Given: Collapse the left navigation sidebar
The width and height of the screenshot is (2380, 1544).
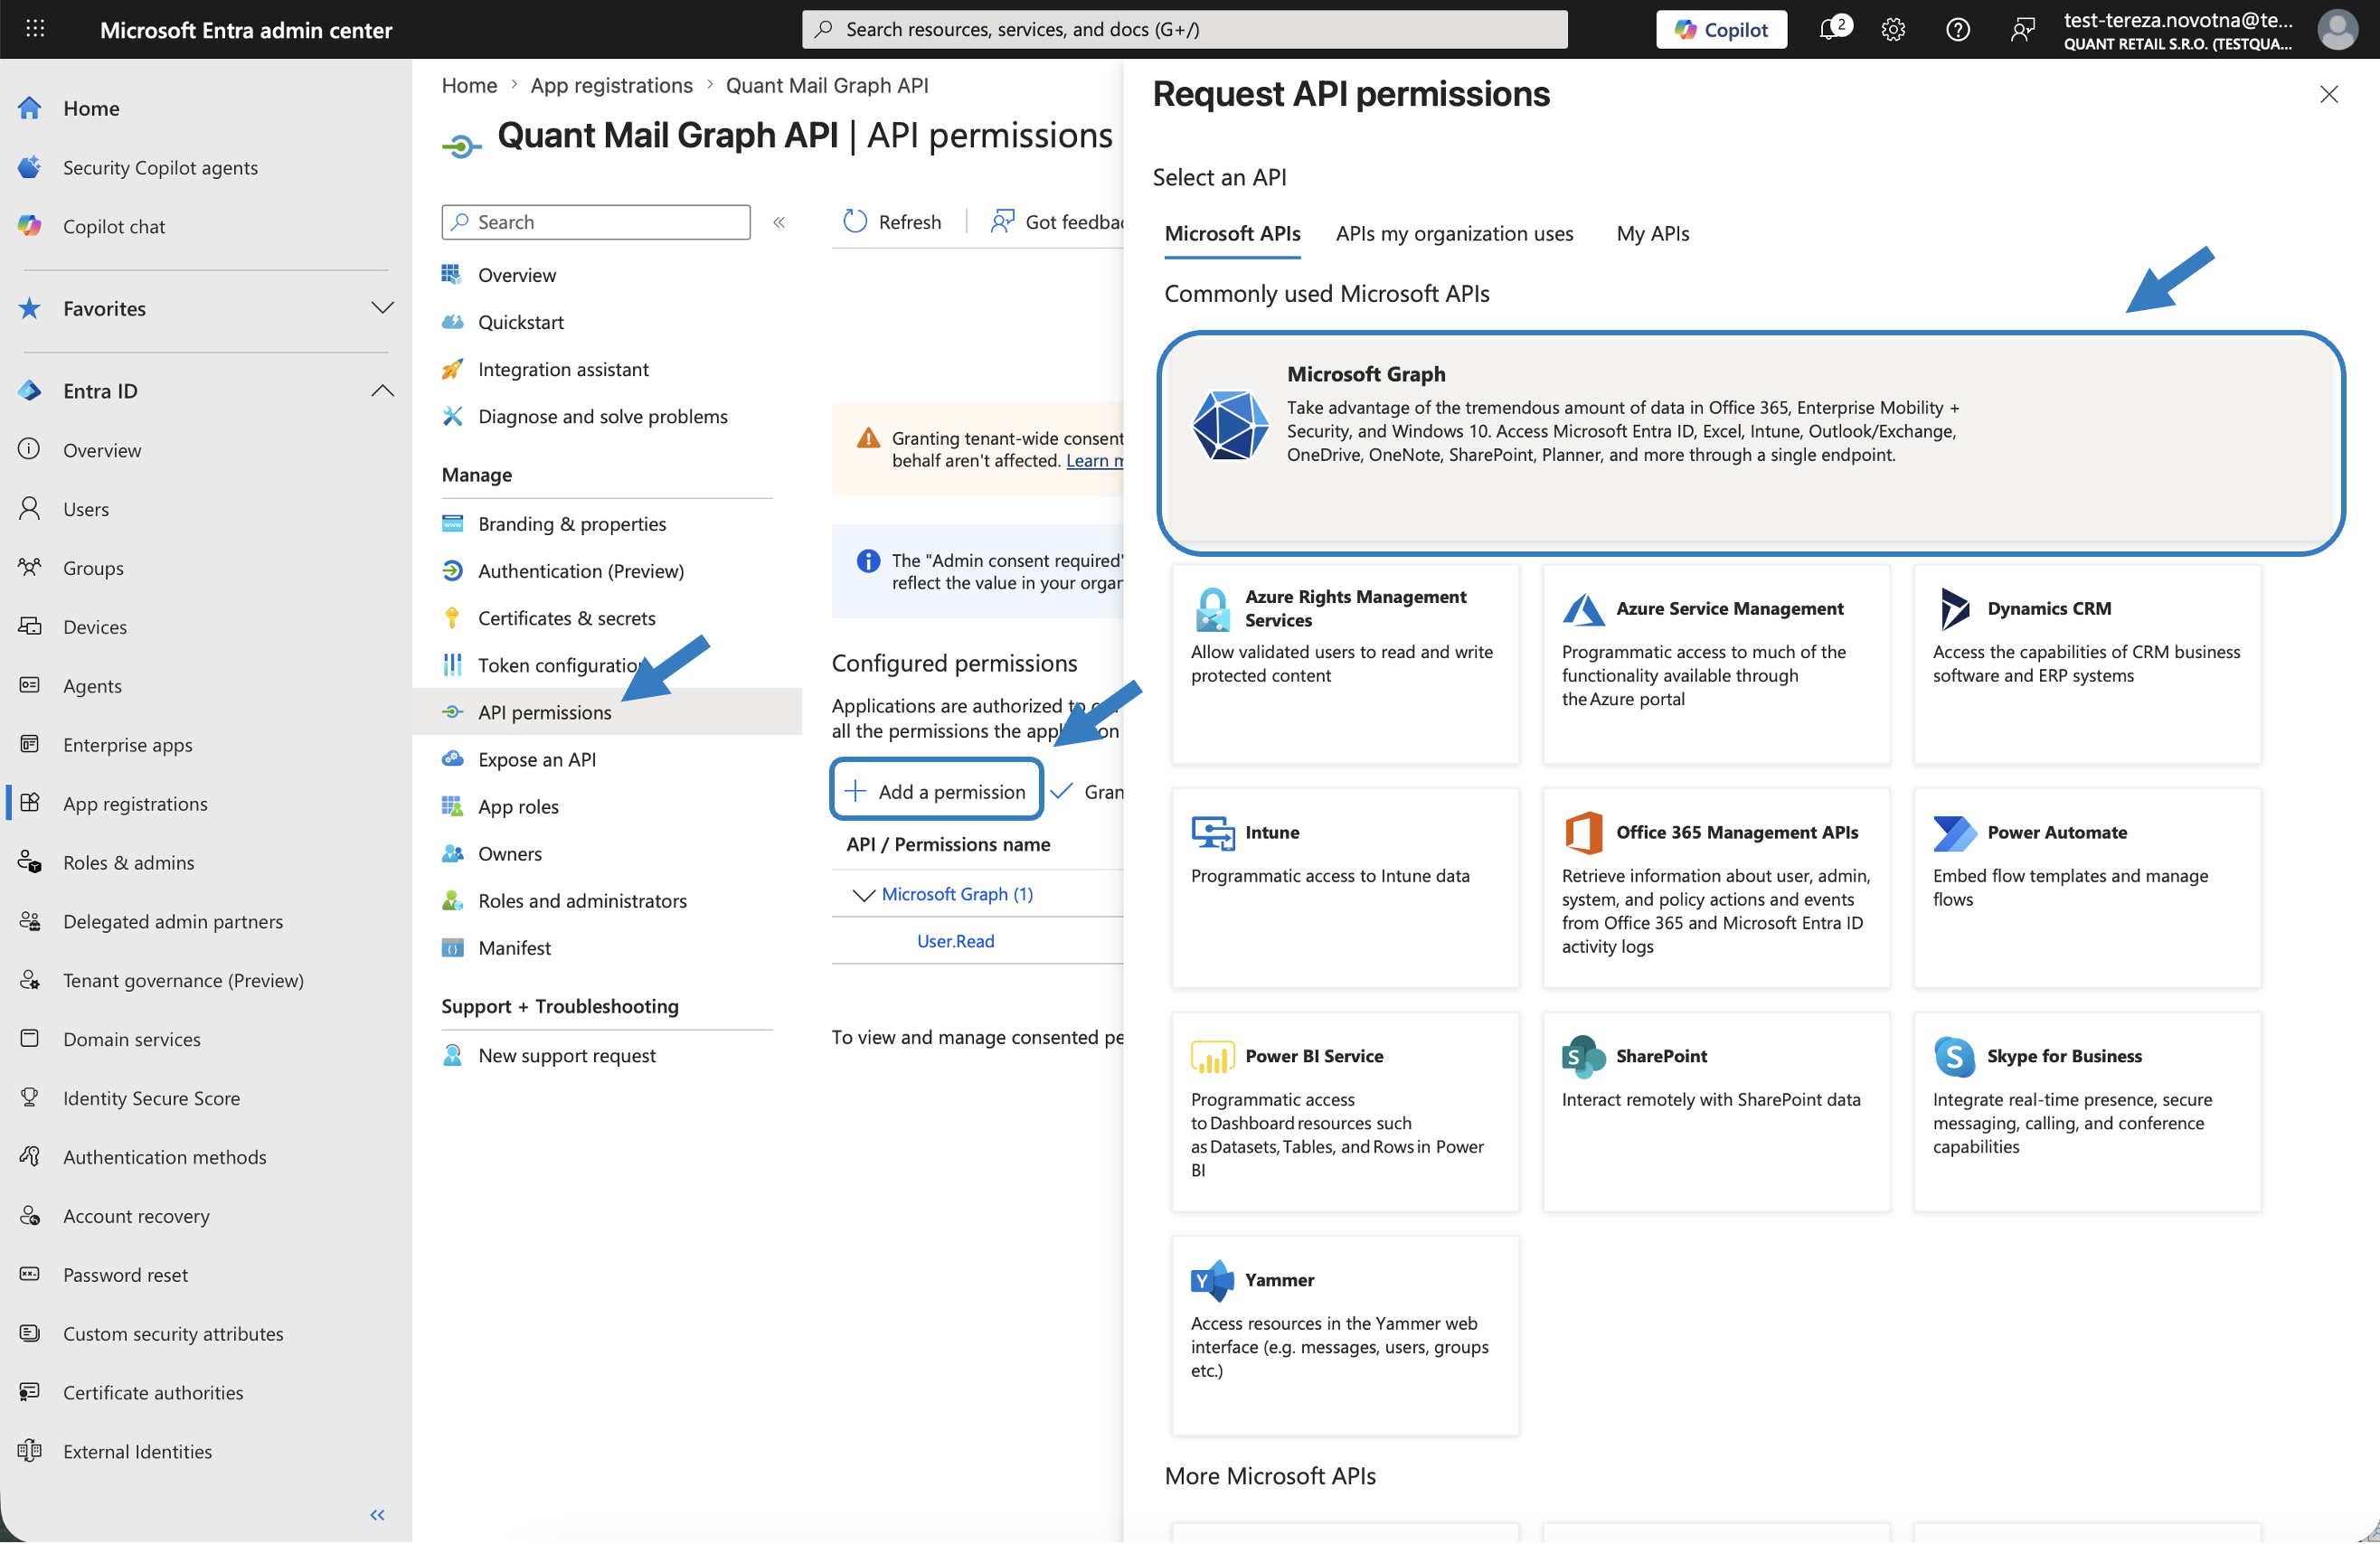Looking at the screenshot, I should pos(377,1516).
